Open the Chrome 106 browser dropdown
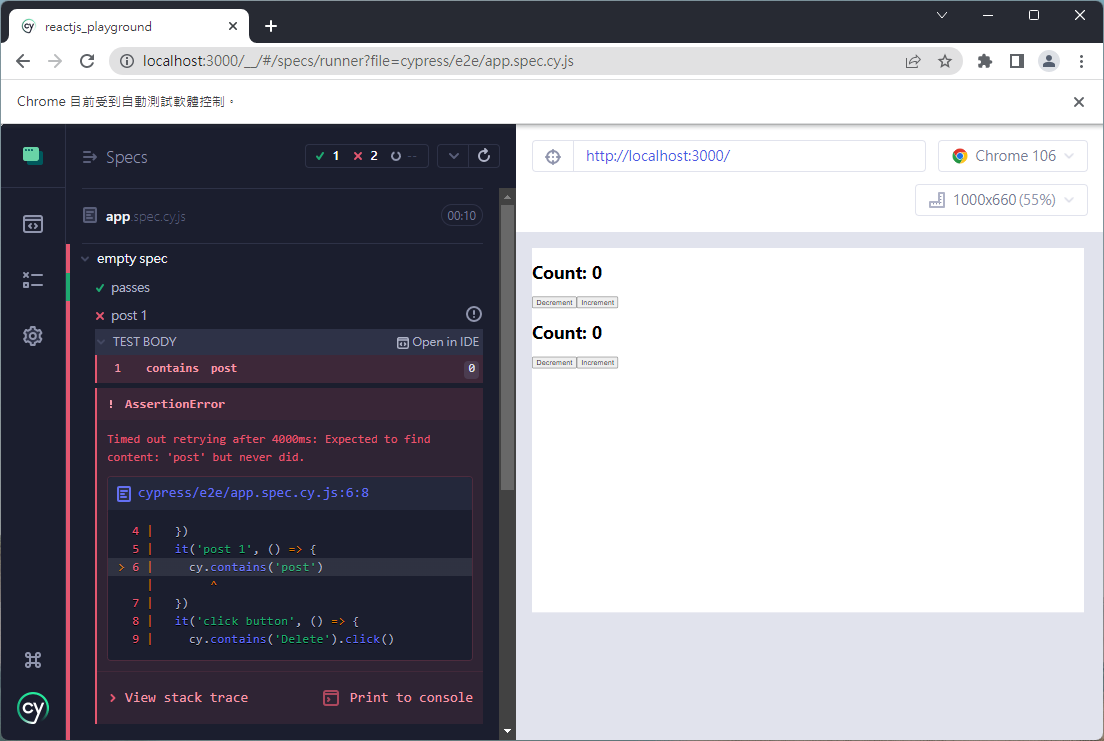The height and width of the screenshot is (741, 1104). (x=1012, y=156)
